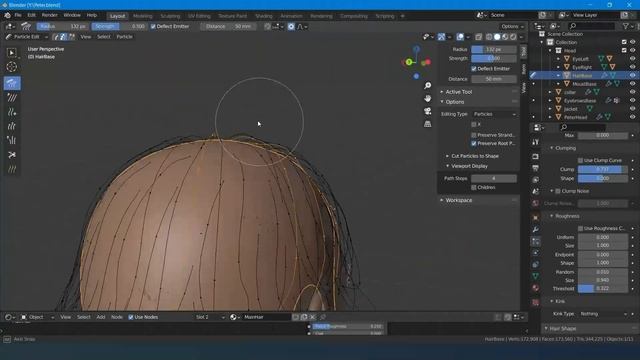Viewport: 640px width, 360px height.
Task: Open Tool properties tab icon
Action: (x=536, y=142)
